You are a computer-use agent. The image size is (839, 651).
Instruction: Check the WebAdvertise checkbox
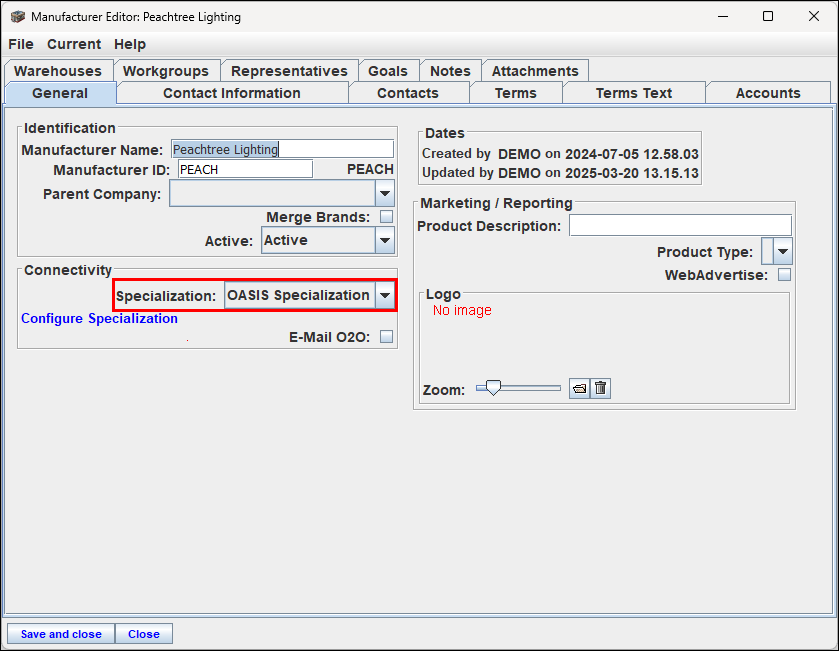point(785,275)
